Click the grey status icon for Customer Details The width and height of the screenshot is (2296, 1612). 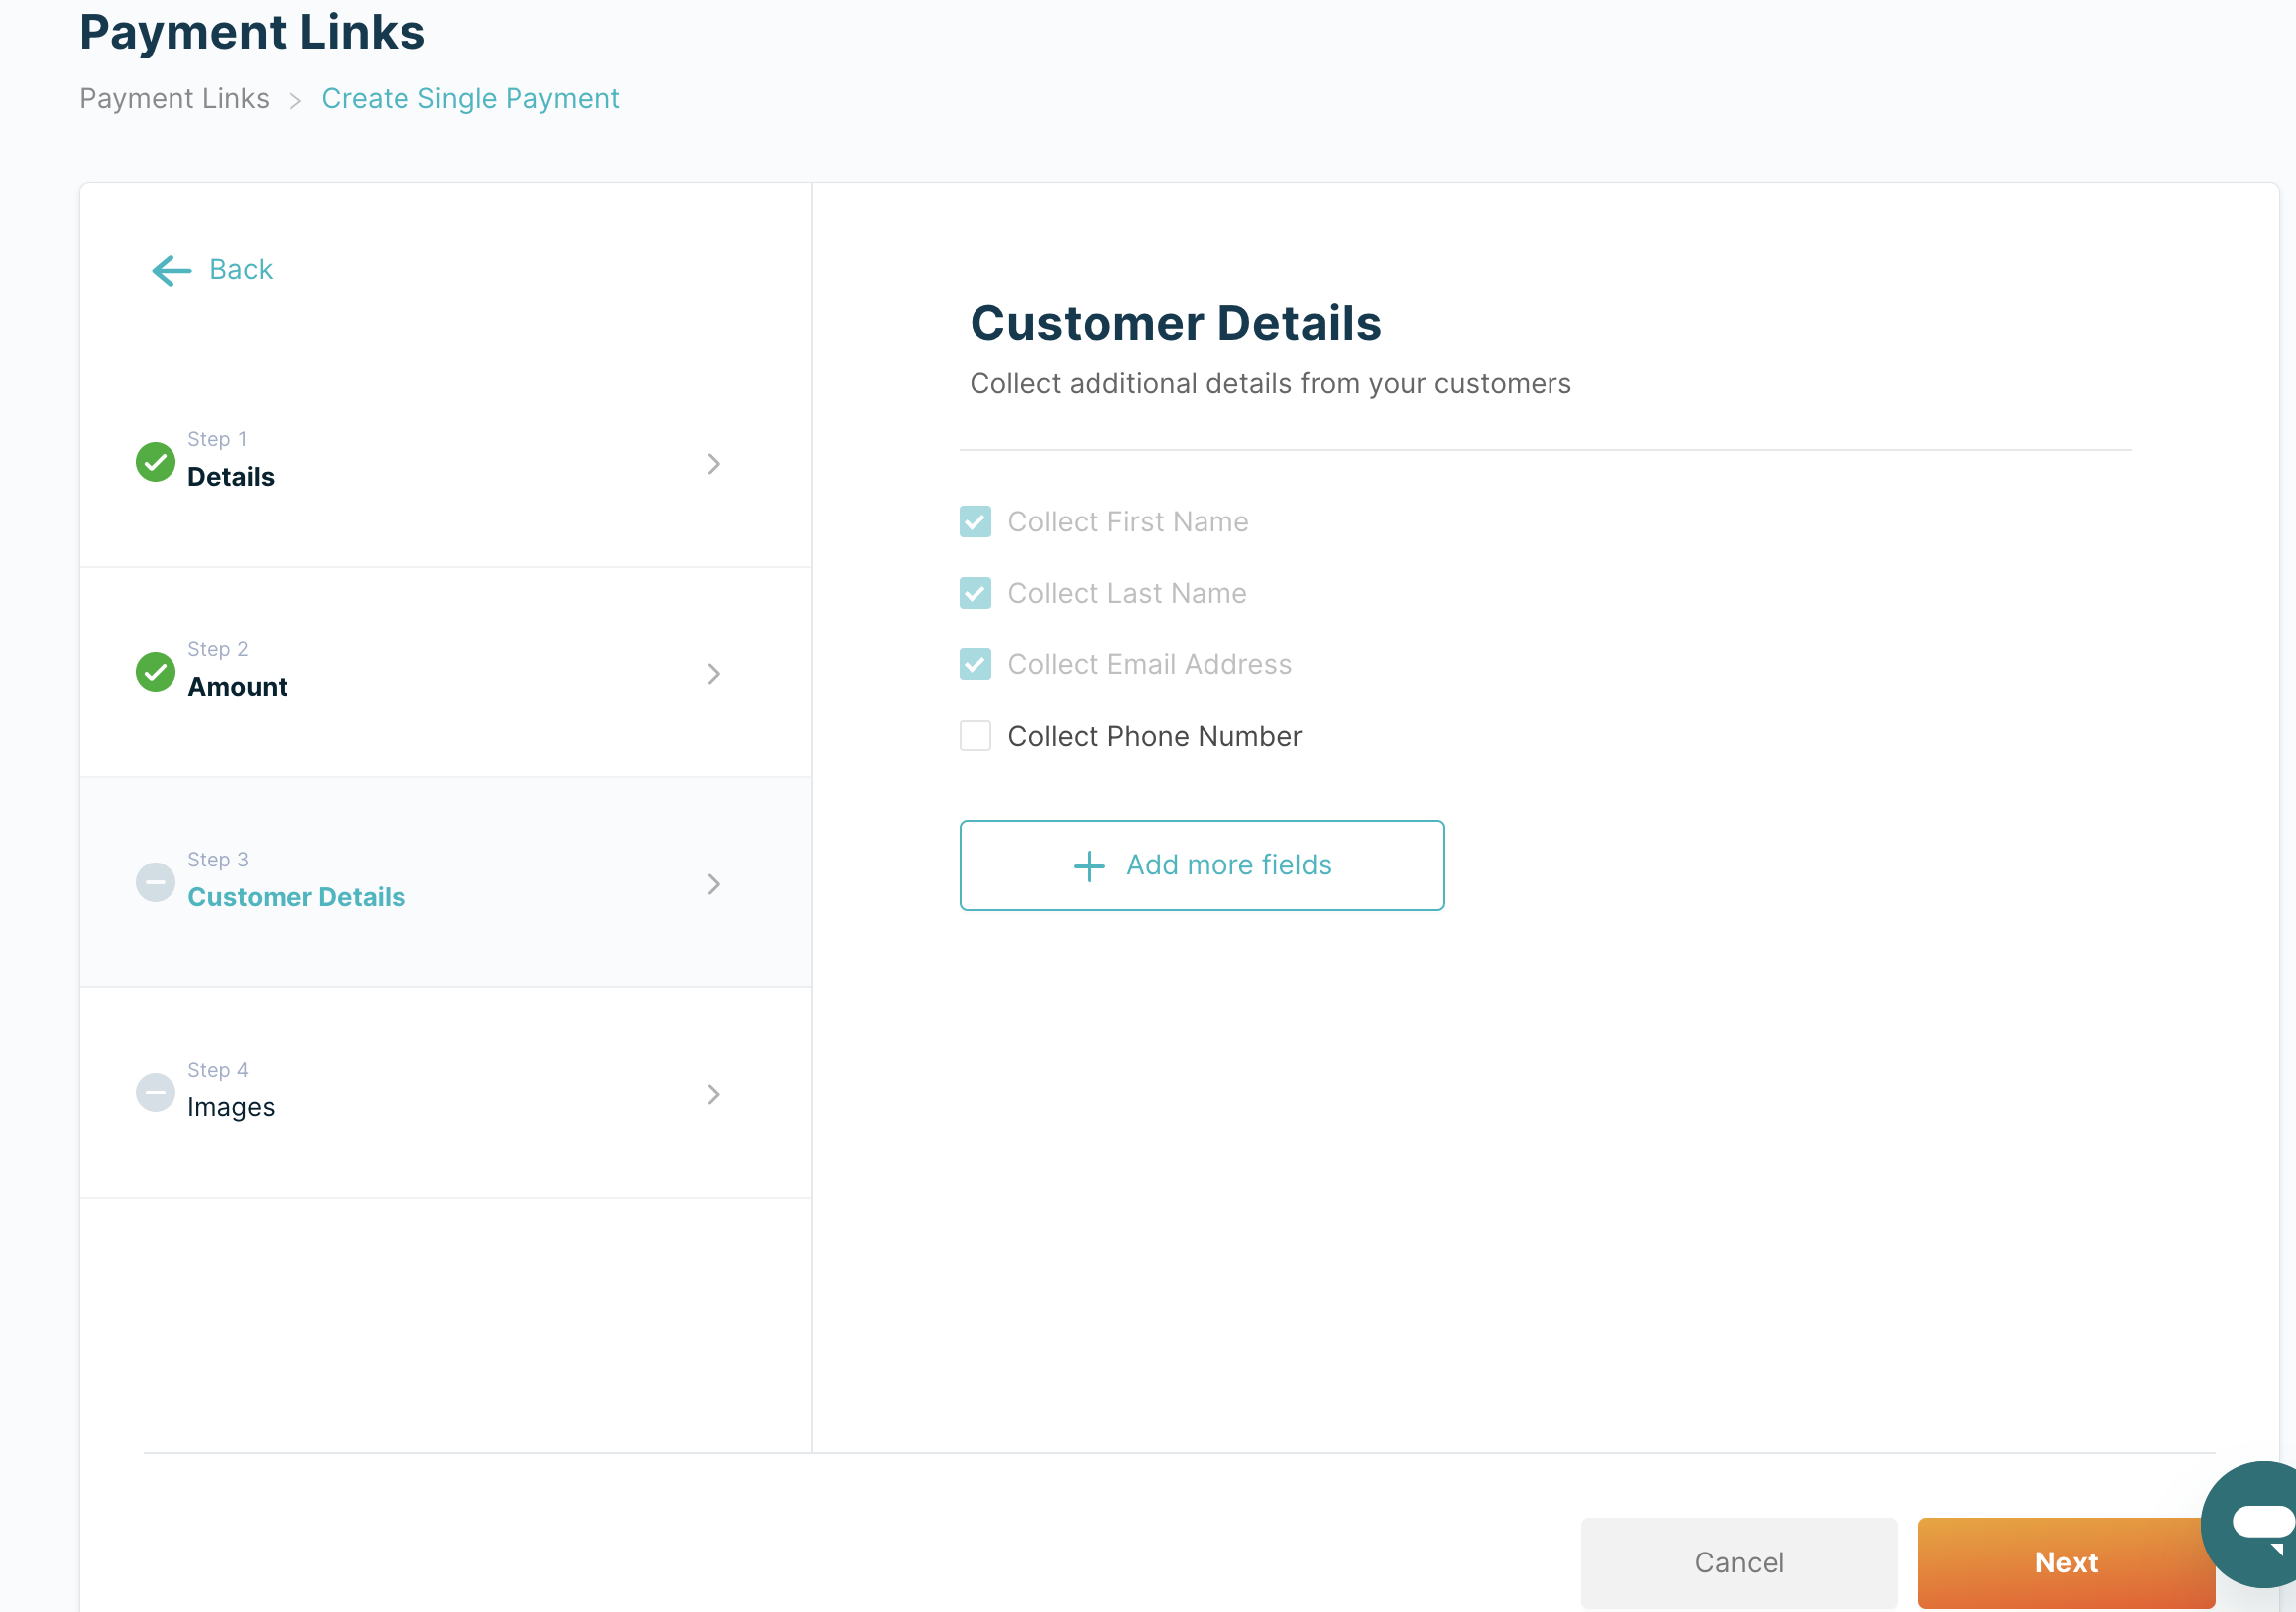pyautogui.click(x=155, y=882)
